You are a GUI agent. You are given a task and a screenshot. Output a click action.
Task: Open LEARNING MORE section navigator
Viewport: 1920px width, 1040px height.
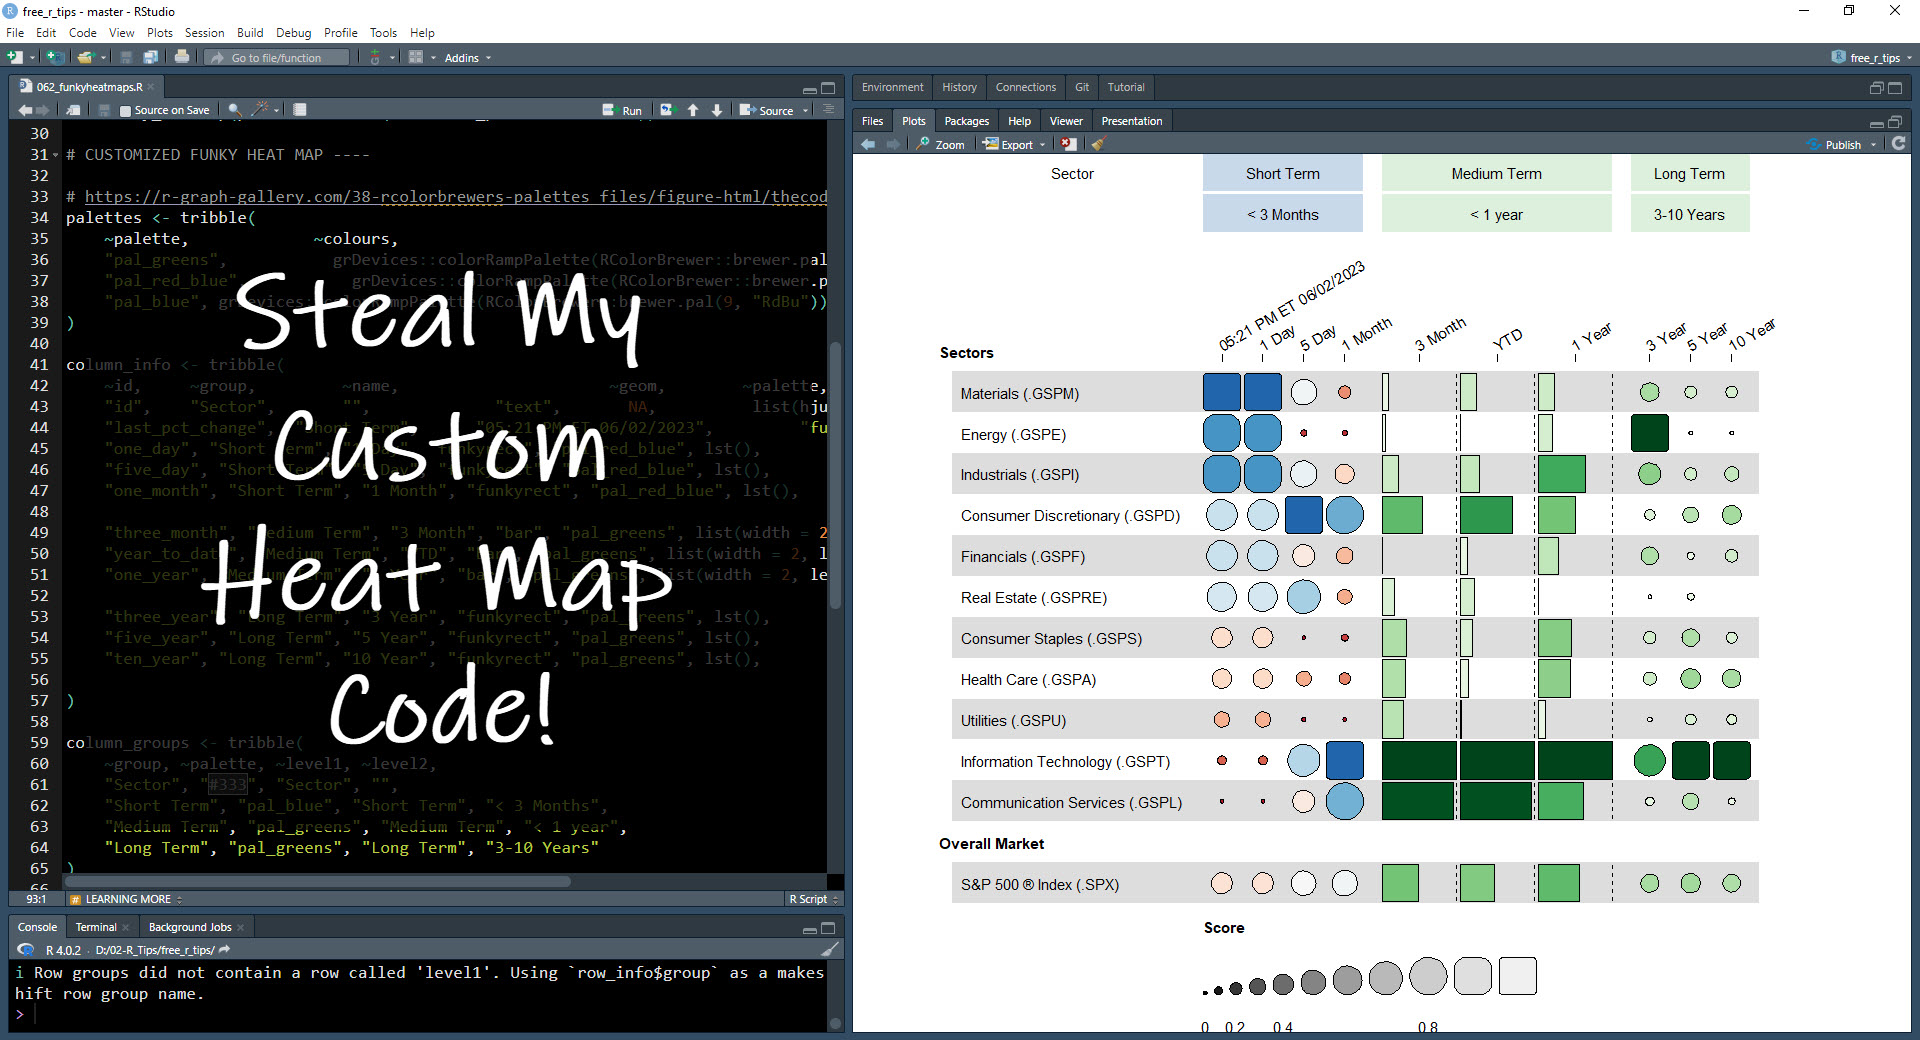tap(127, 899)
